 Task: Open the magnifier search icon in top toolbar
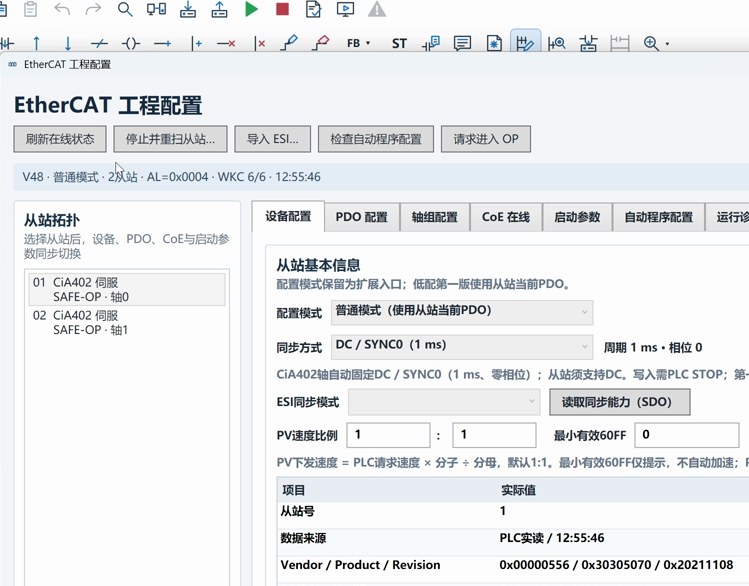click(125, 9)
